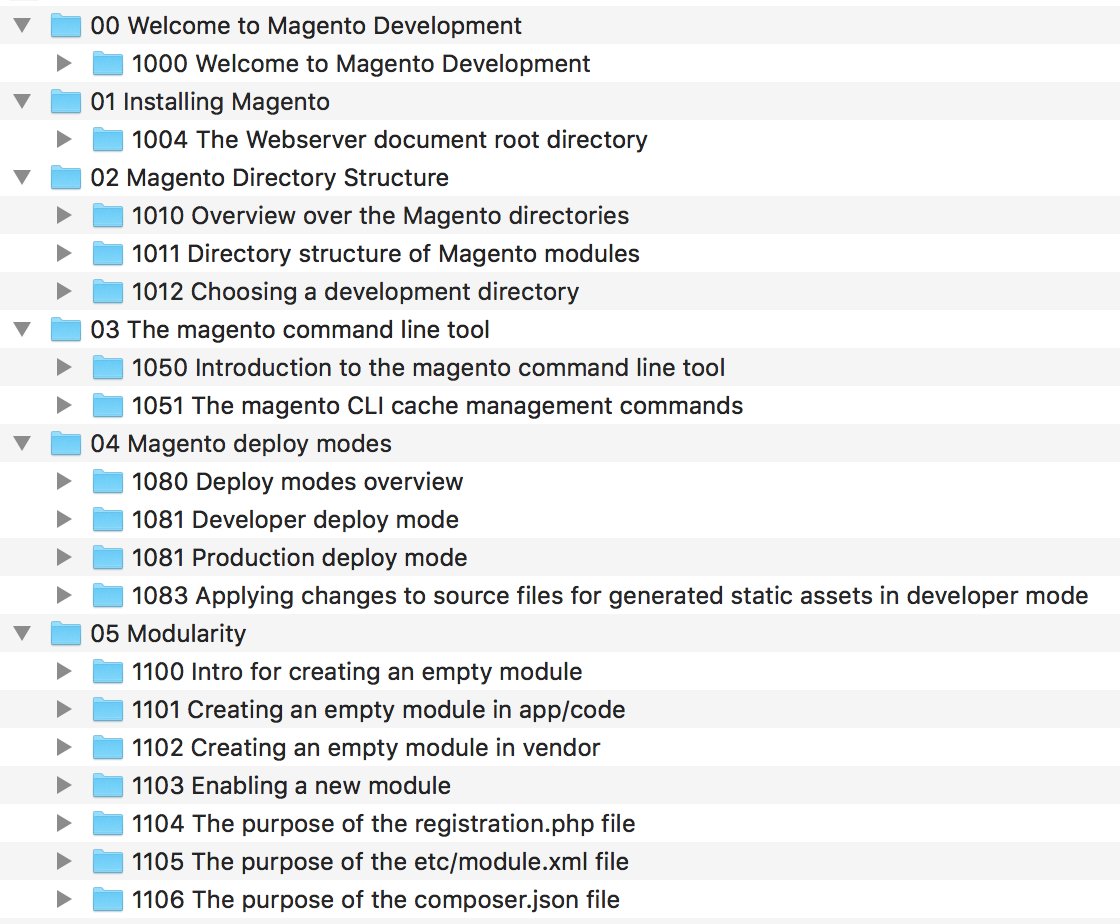Click folder icon of 1106 composer.json row
Screen dimensions: 1120x924
108,900
